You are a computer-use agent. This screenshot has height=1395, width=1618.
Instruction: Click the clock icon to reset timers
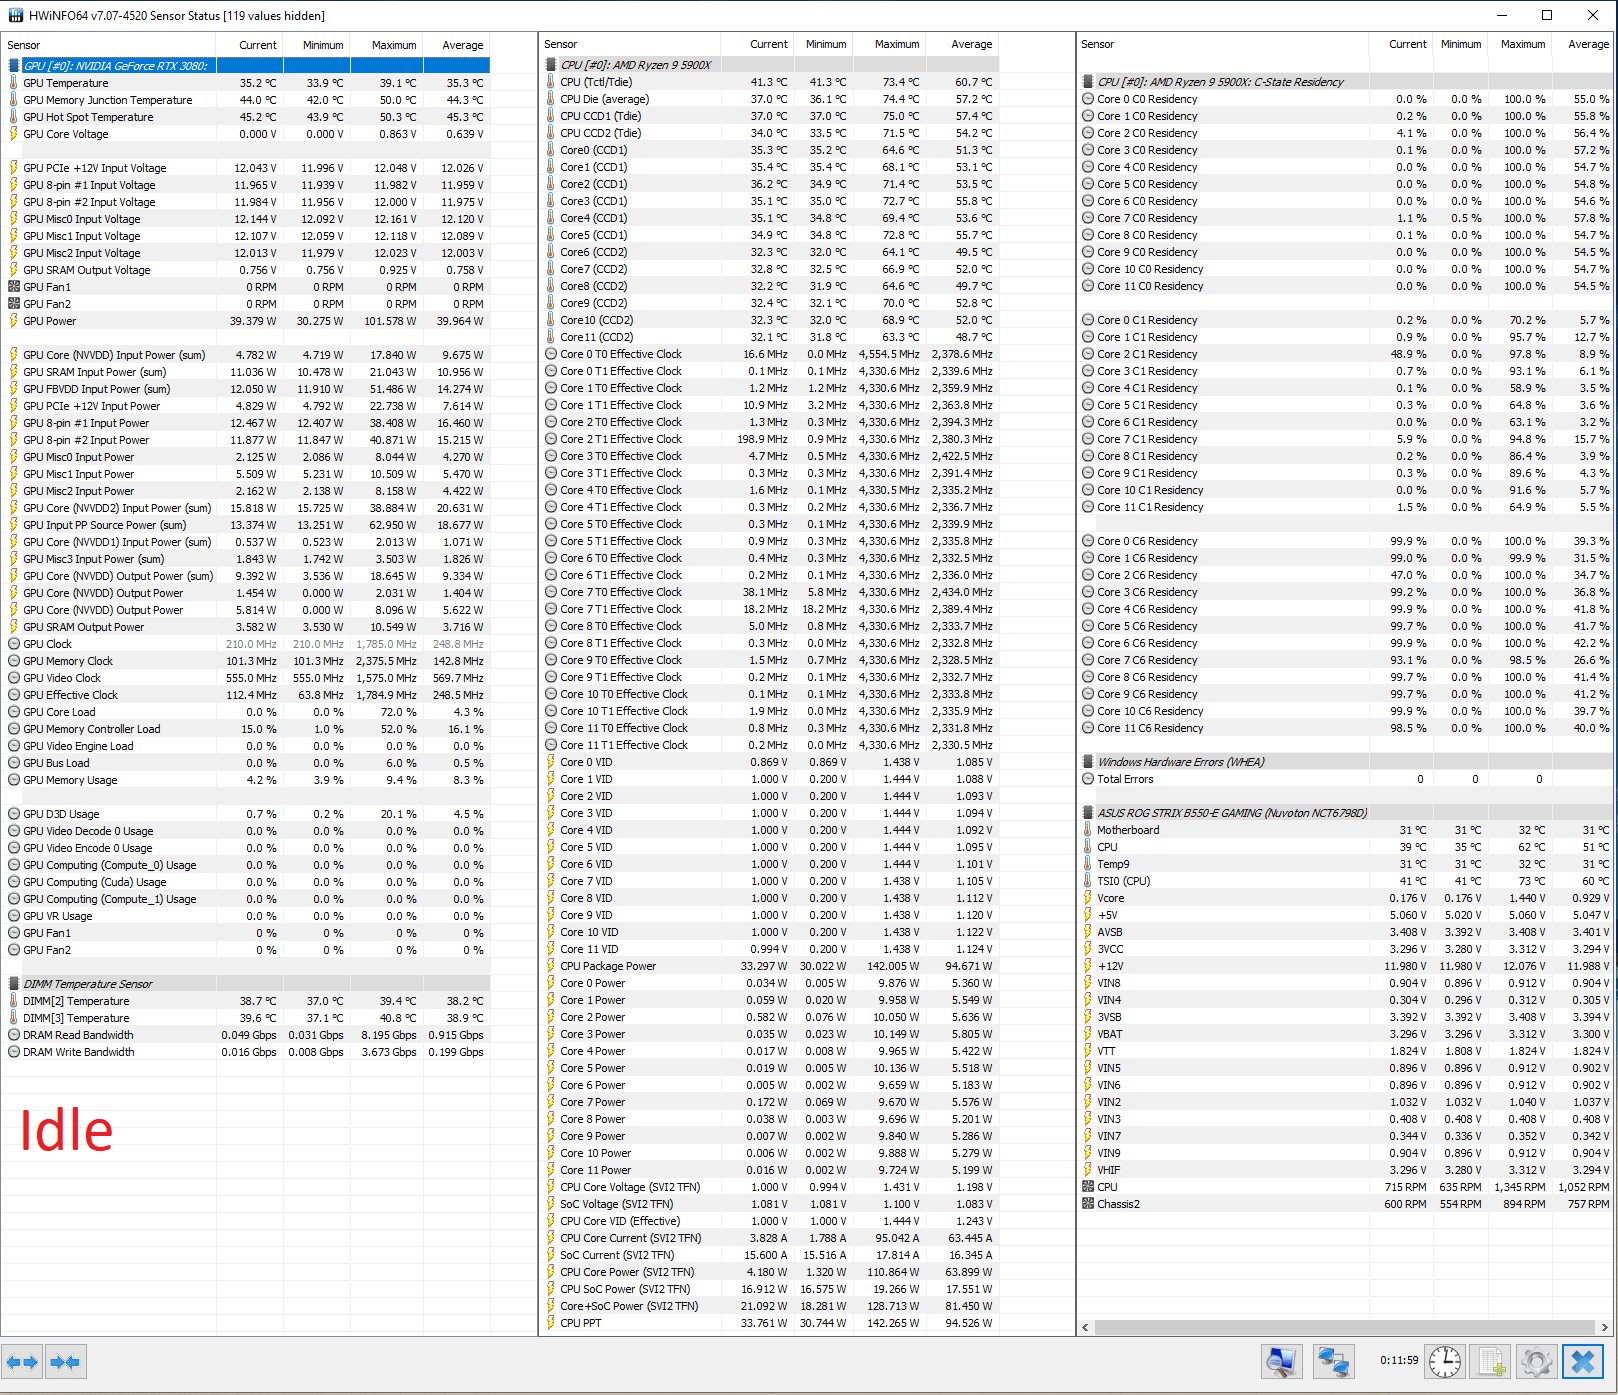1444,1361
